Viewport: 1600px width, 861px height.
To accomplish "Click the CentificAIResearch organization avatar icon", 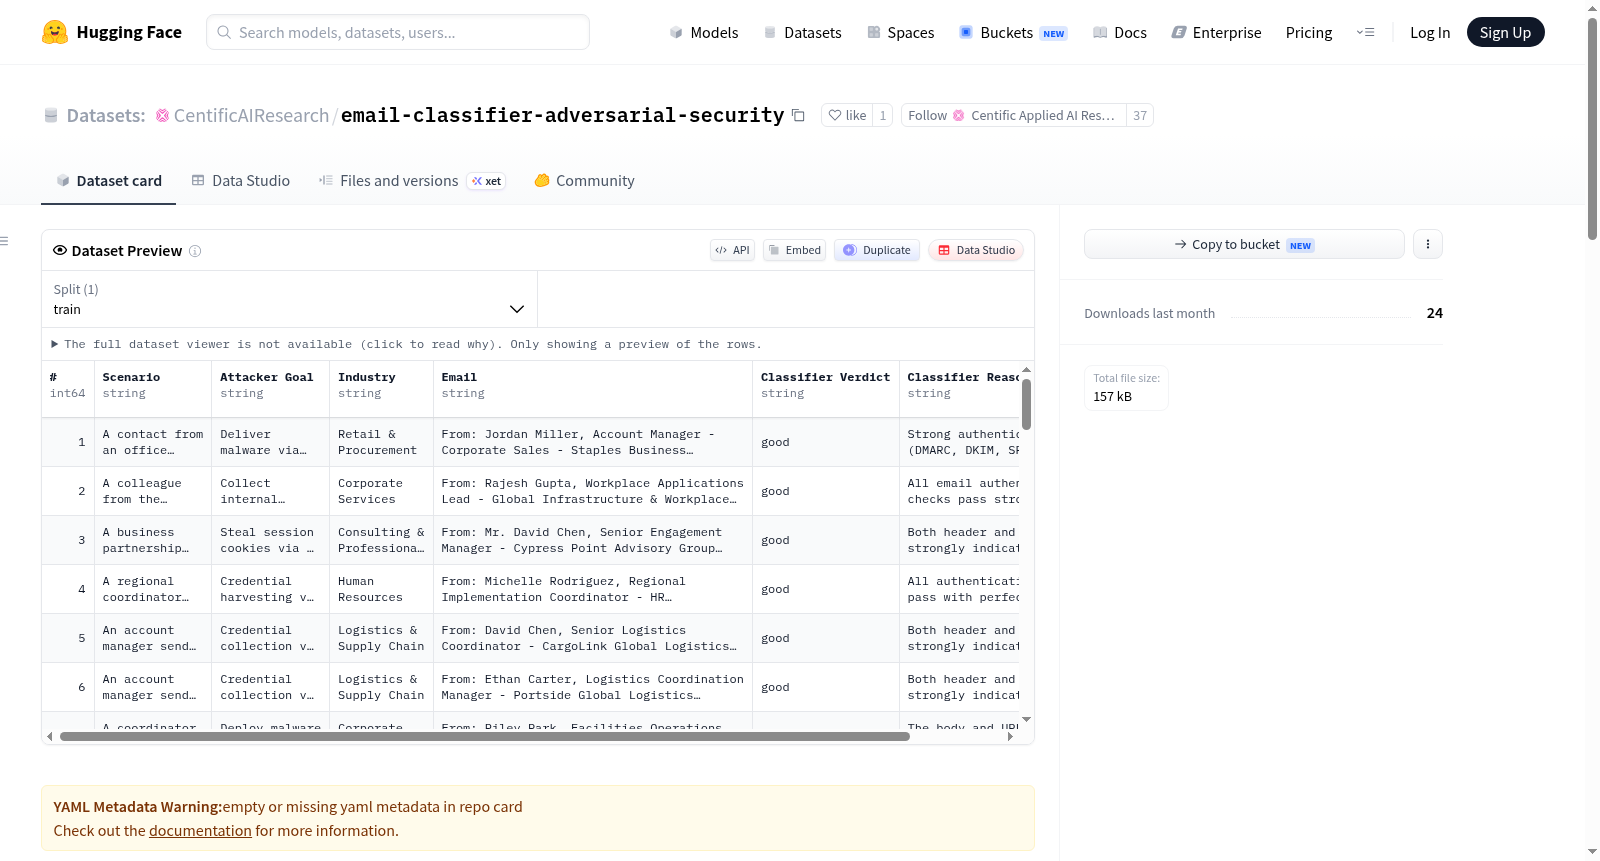I will tap(162, 115).
